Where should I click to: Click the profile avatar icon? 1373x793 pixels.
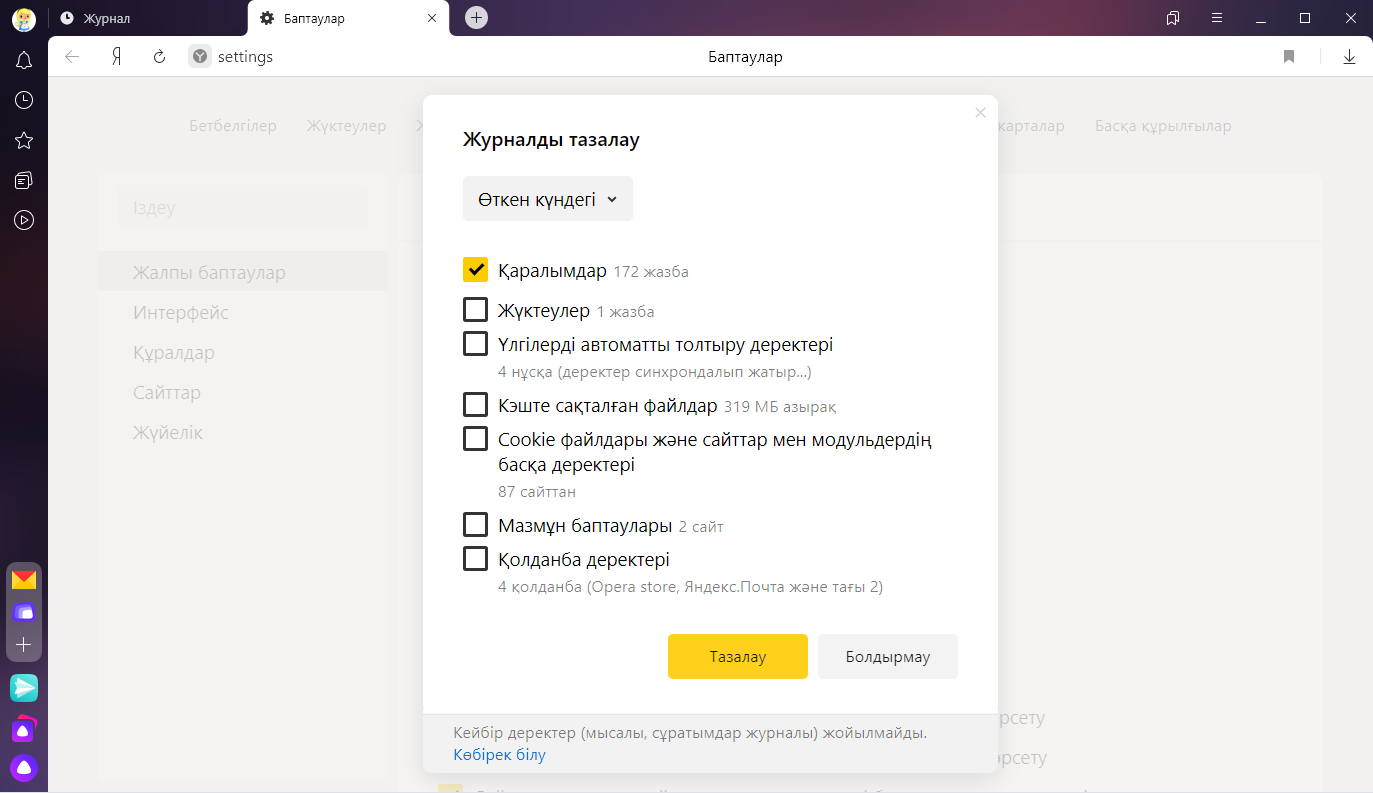click(x=24, y=18)
